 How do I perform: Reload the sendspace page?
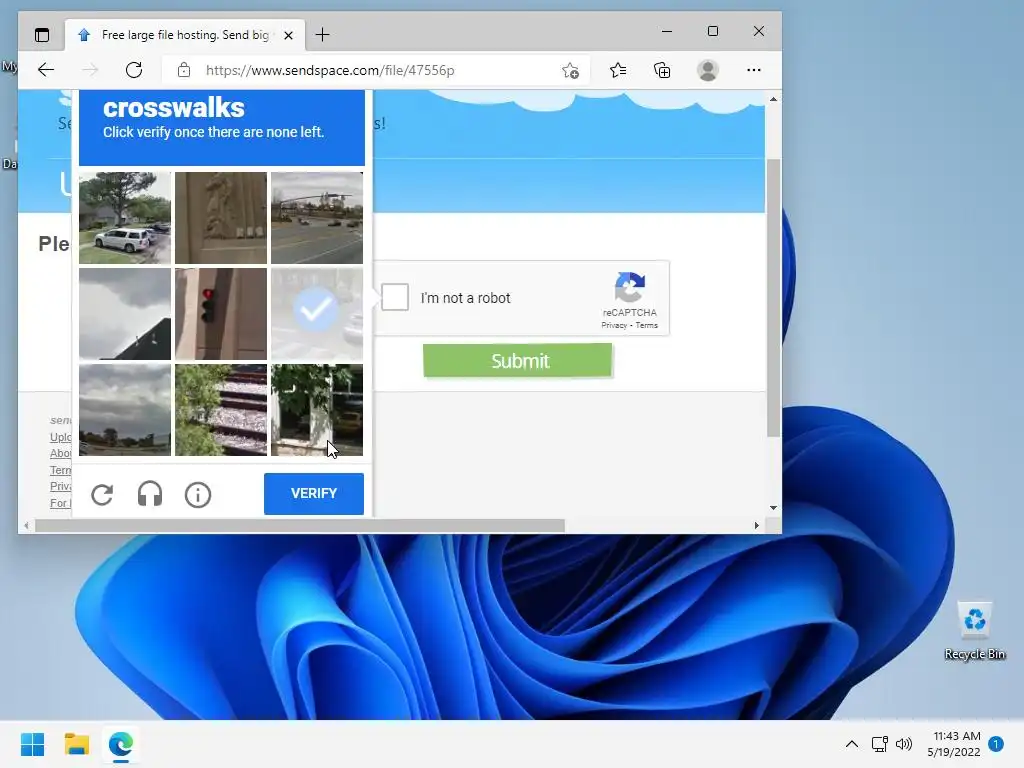134,70
